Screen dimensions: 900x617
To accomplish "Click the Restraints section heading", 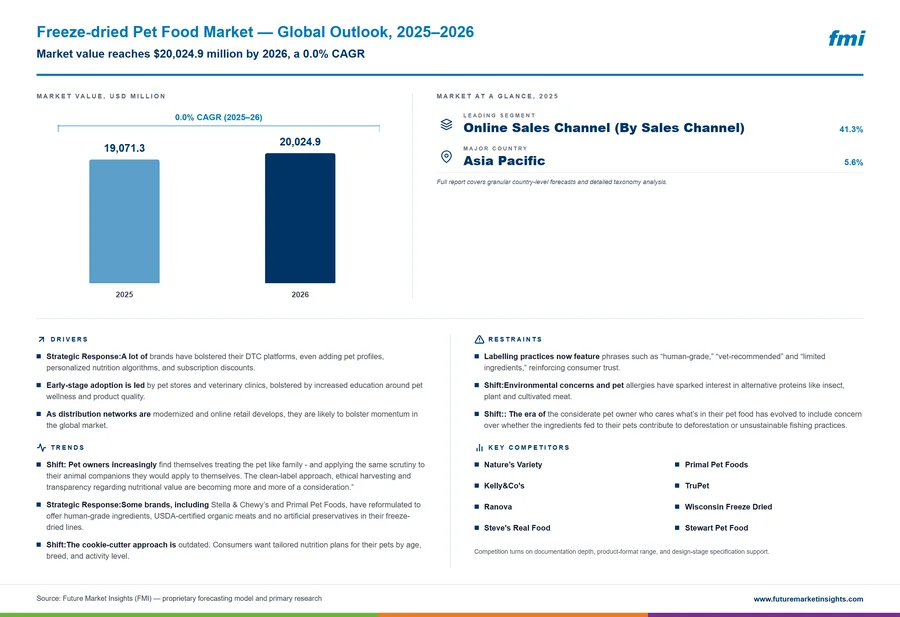I will coord(515,340).
